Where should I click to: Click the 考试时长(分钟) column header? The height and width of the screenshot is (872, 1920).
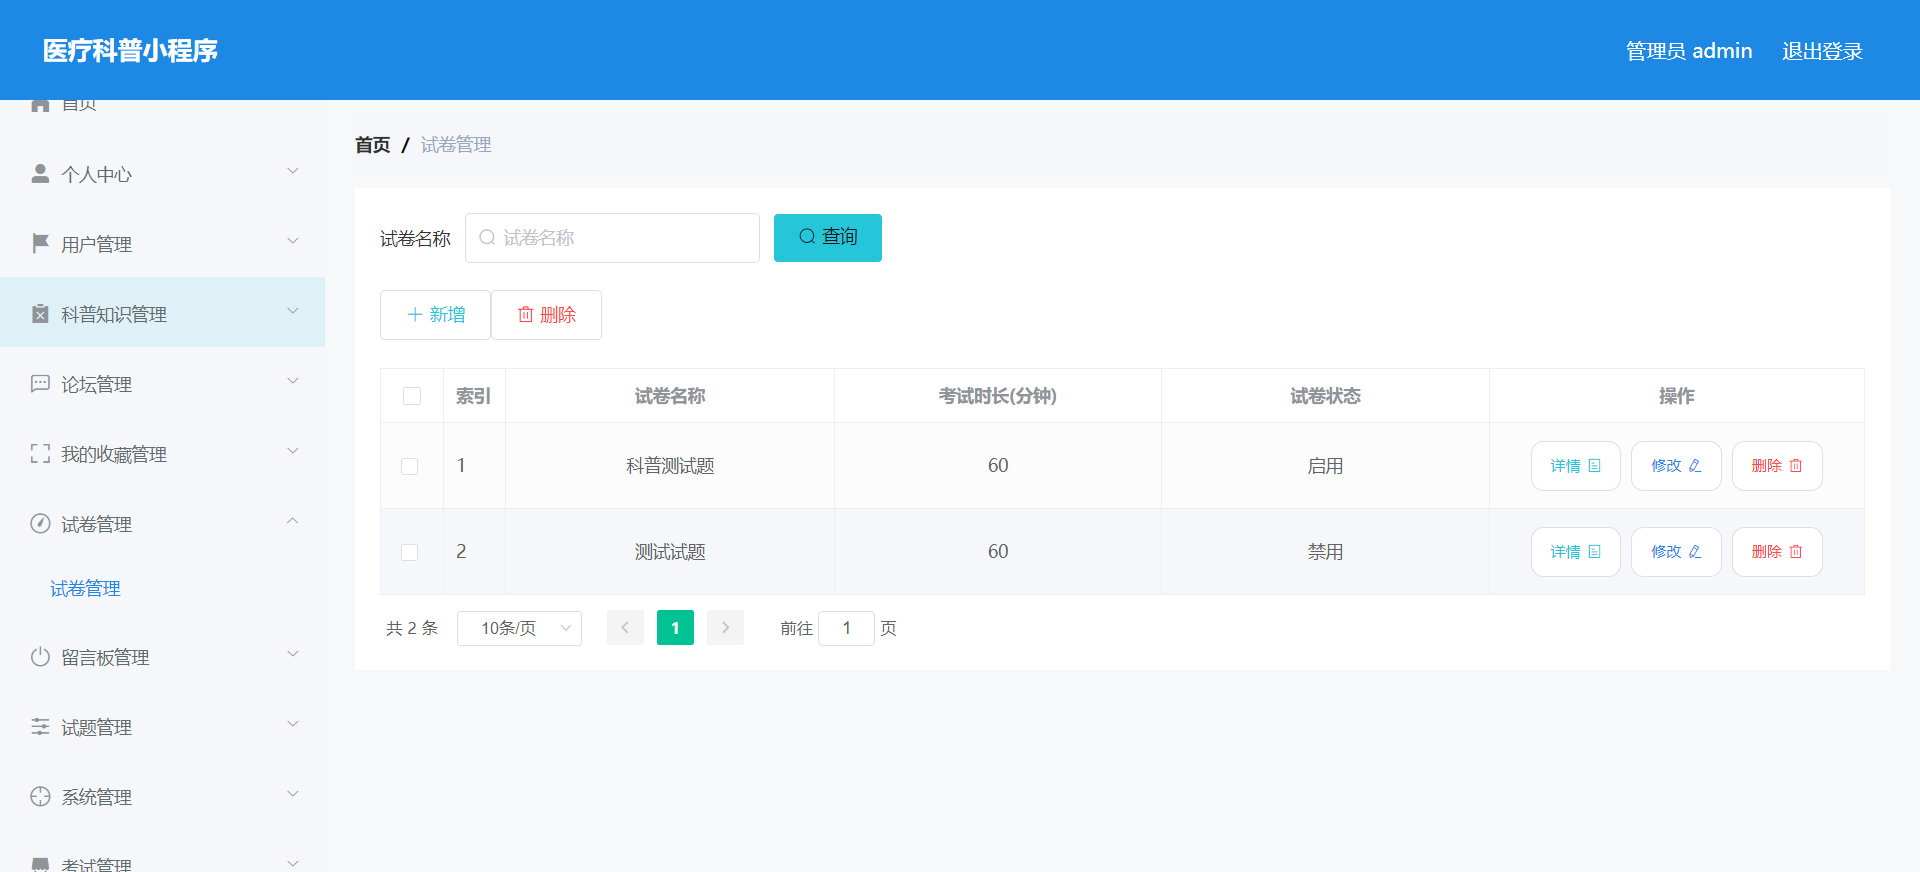pyautogui.click(x=998, y=396)
